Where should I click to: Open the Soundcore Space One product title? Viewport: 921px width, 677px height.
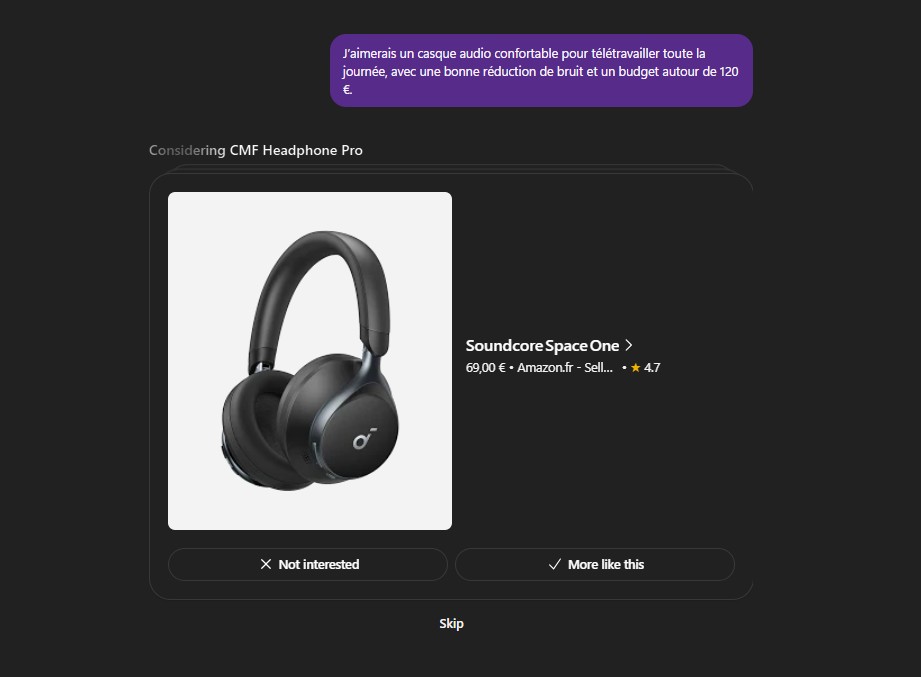pyautogui.click(x=542, y=345)
